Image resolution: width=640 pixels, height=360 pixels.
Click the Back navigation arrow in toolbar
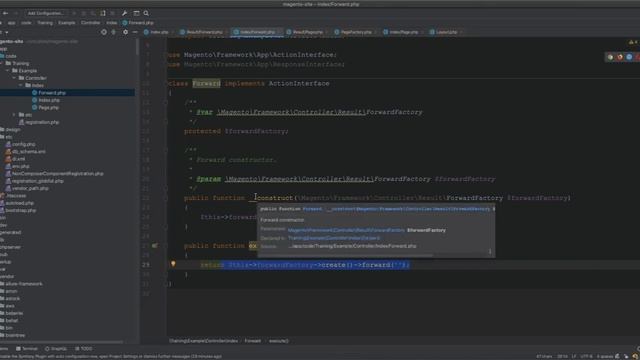tap(5, 13)
